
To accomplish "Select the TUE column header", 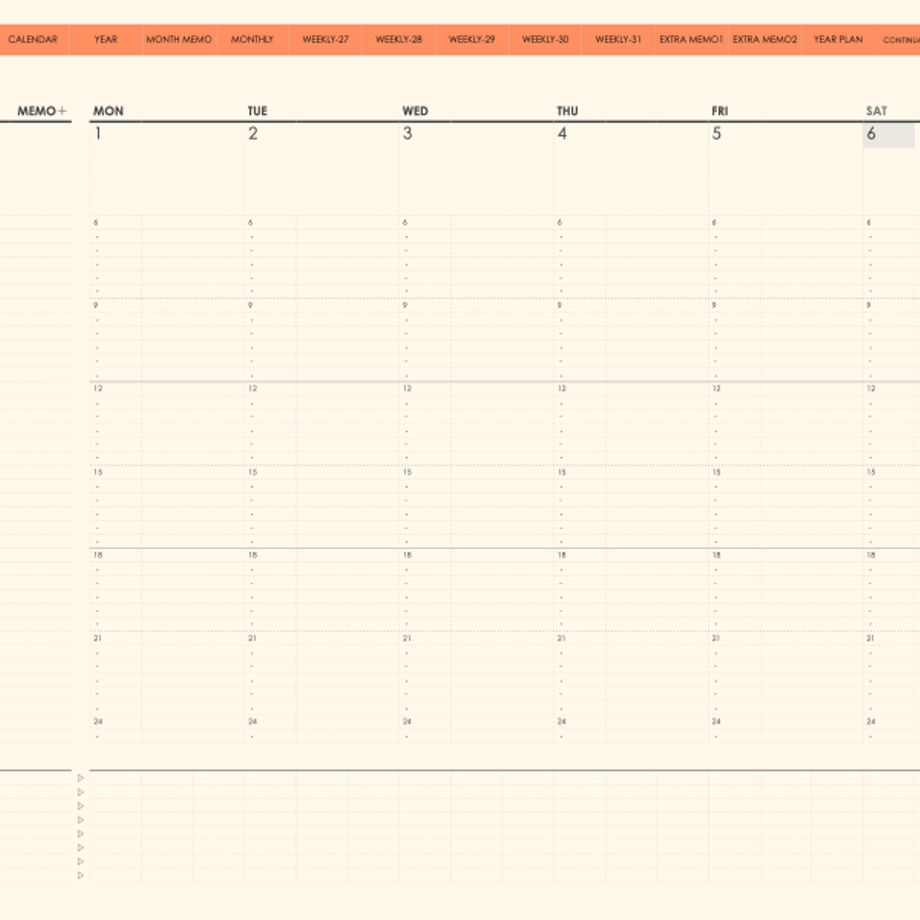I will (x=258, y=111).
